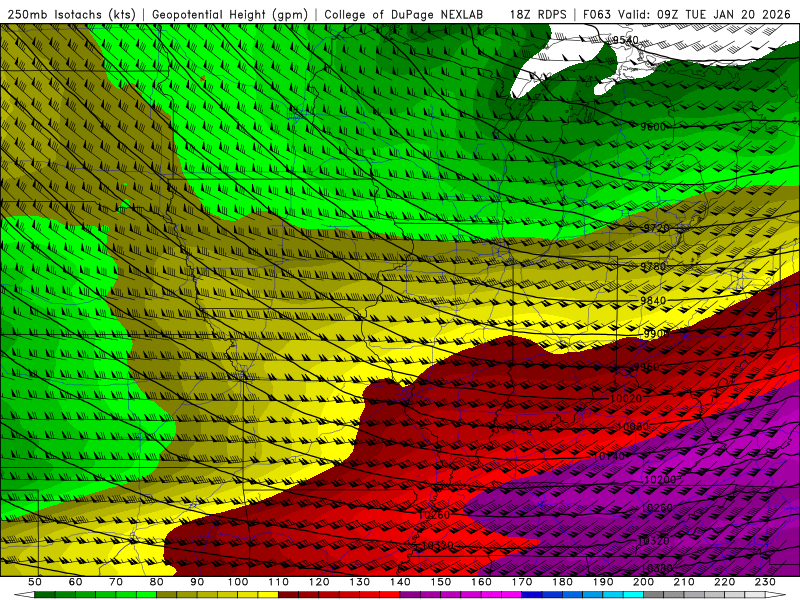Click the legend value 60
Image resolution: width=800 pixels, height=600 pixels.
coord(75,582)
